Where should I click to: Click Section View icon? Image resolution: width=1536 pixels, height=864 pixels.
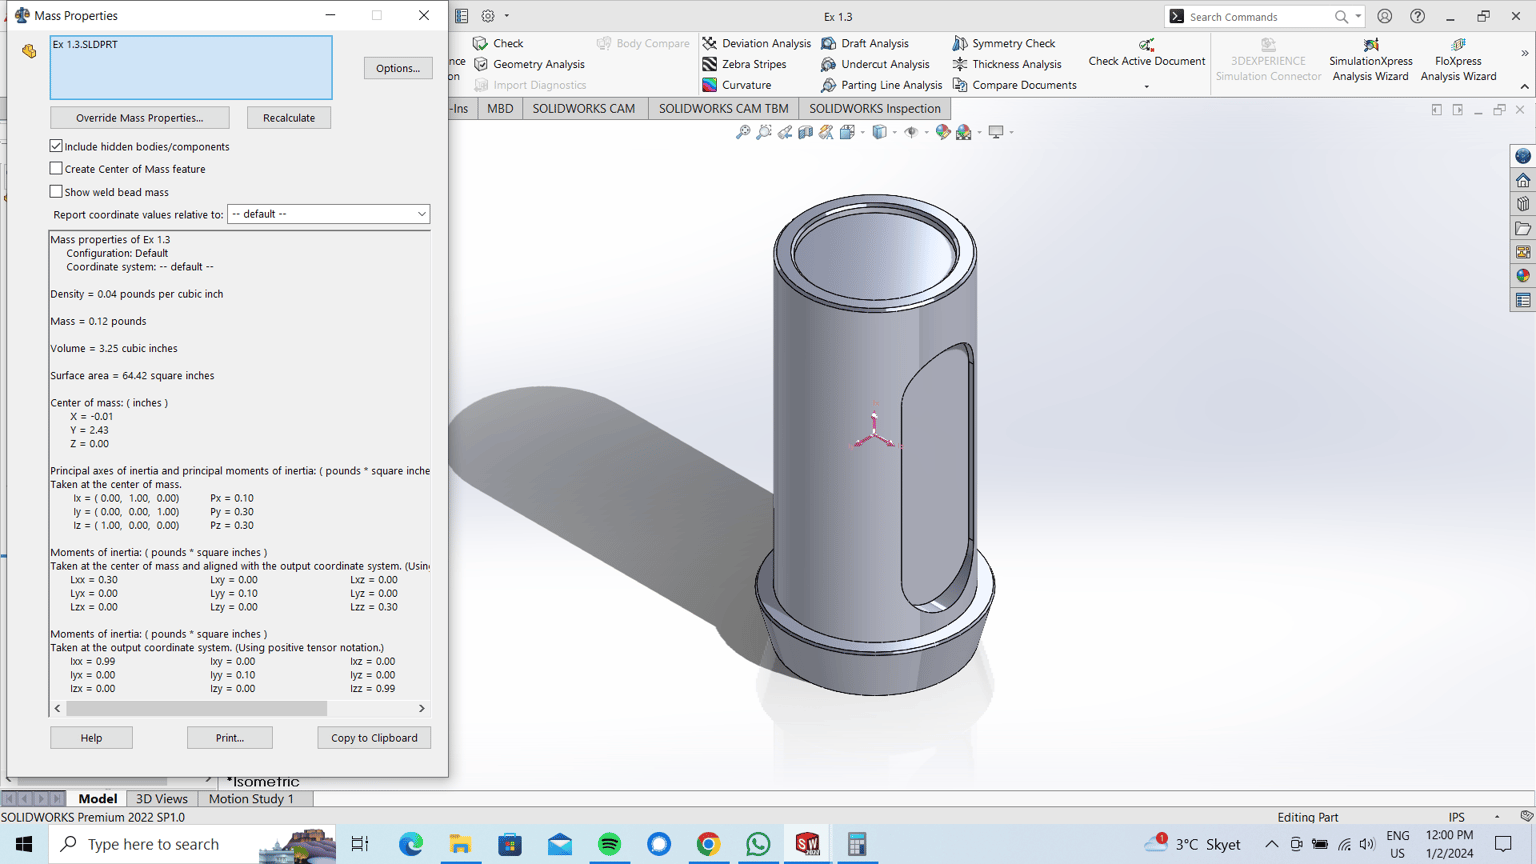(x=805, y=132)
